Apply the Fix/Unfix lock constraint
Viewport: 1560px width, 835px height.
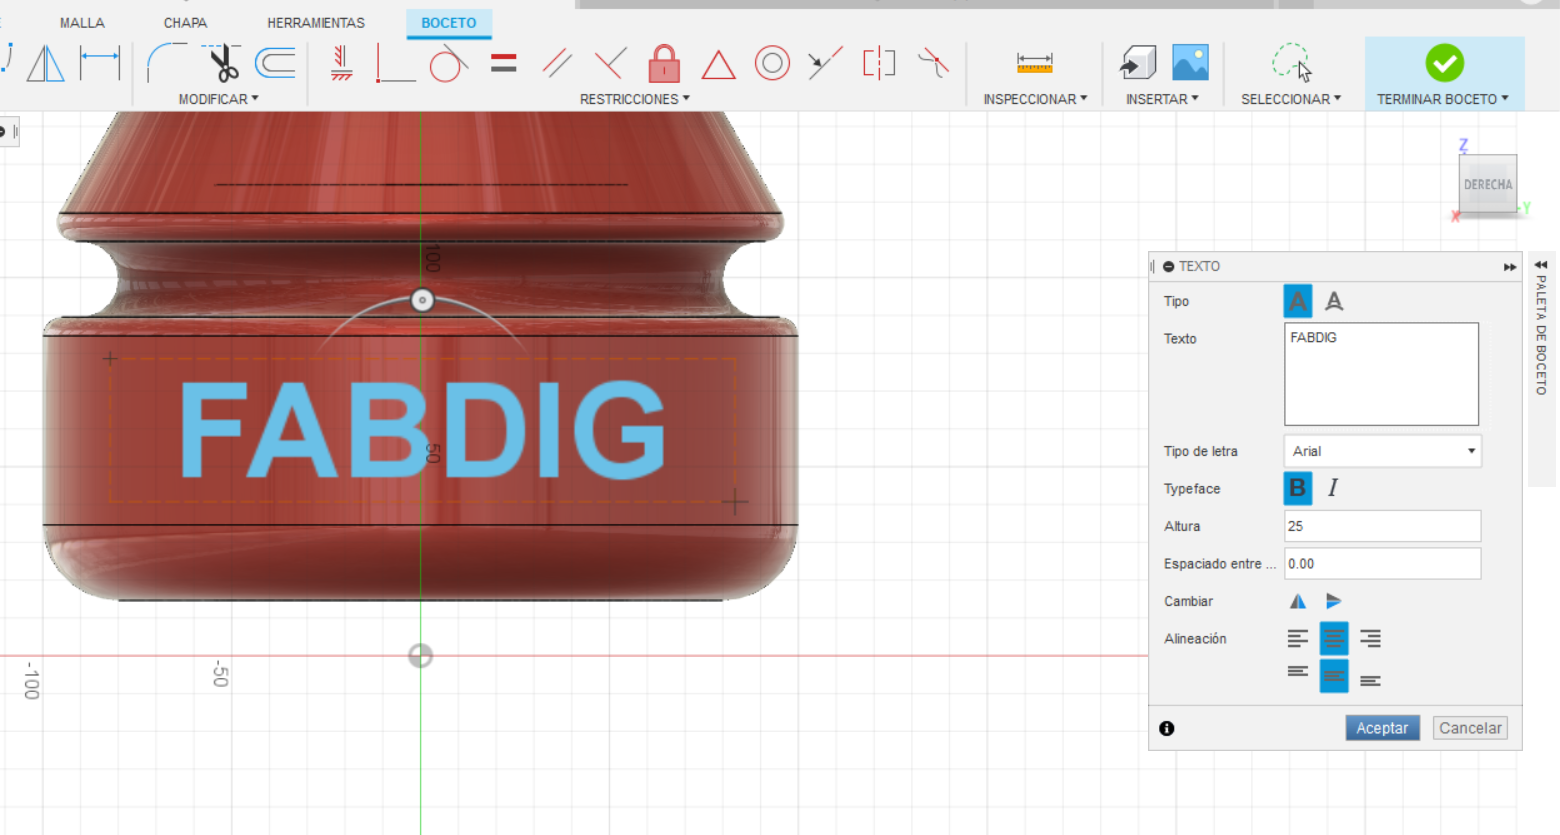tap(664, 63)
